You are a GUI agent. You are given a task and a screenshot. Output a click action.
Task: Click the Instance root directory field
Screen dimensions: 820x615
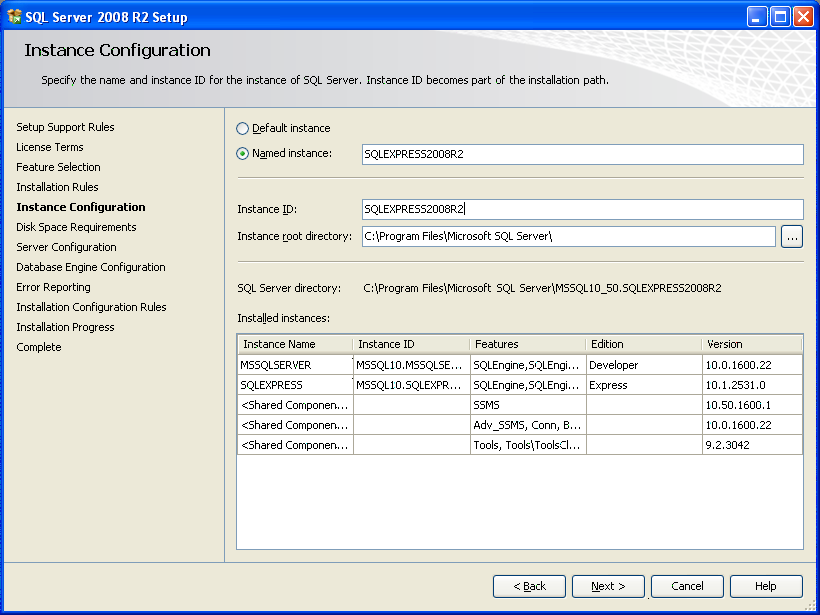568,236
